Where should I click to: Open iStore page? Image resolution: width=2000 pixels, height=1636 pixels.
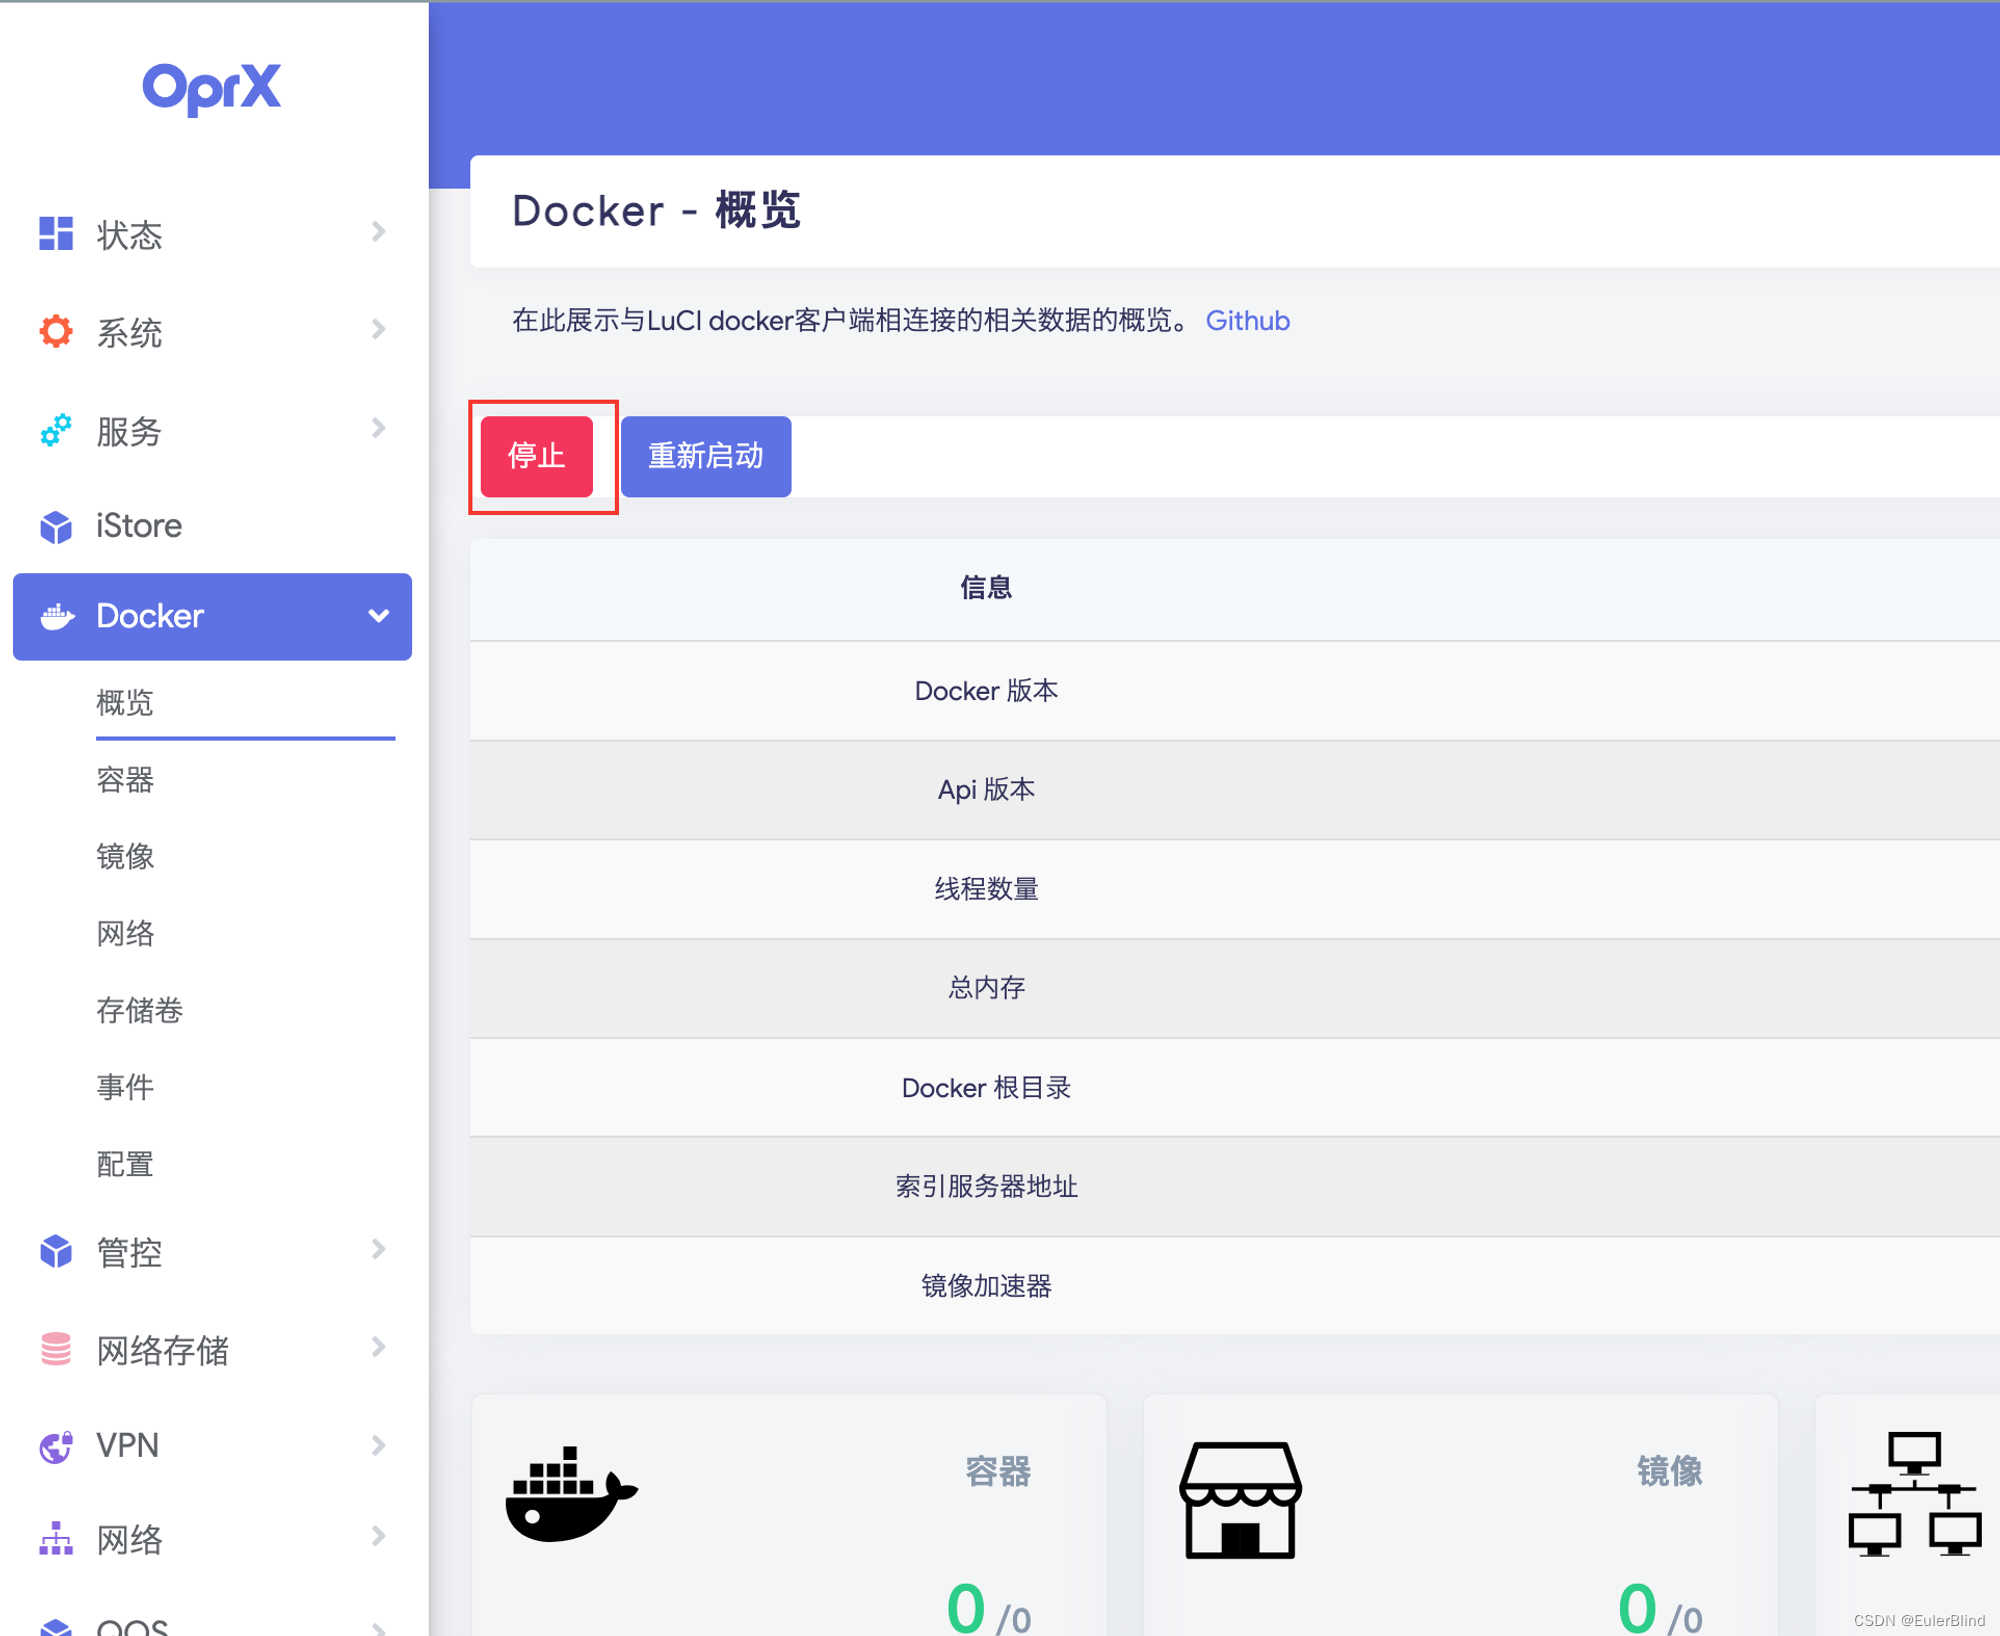[x=212, y=526]
